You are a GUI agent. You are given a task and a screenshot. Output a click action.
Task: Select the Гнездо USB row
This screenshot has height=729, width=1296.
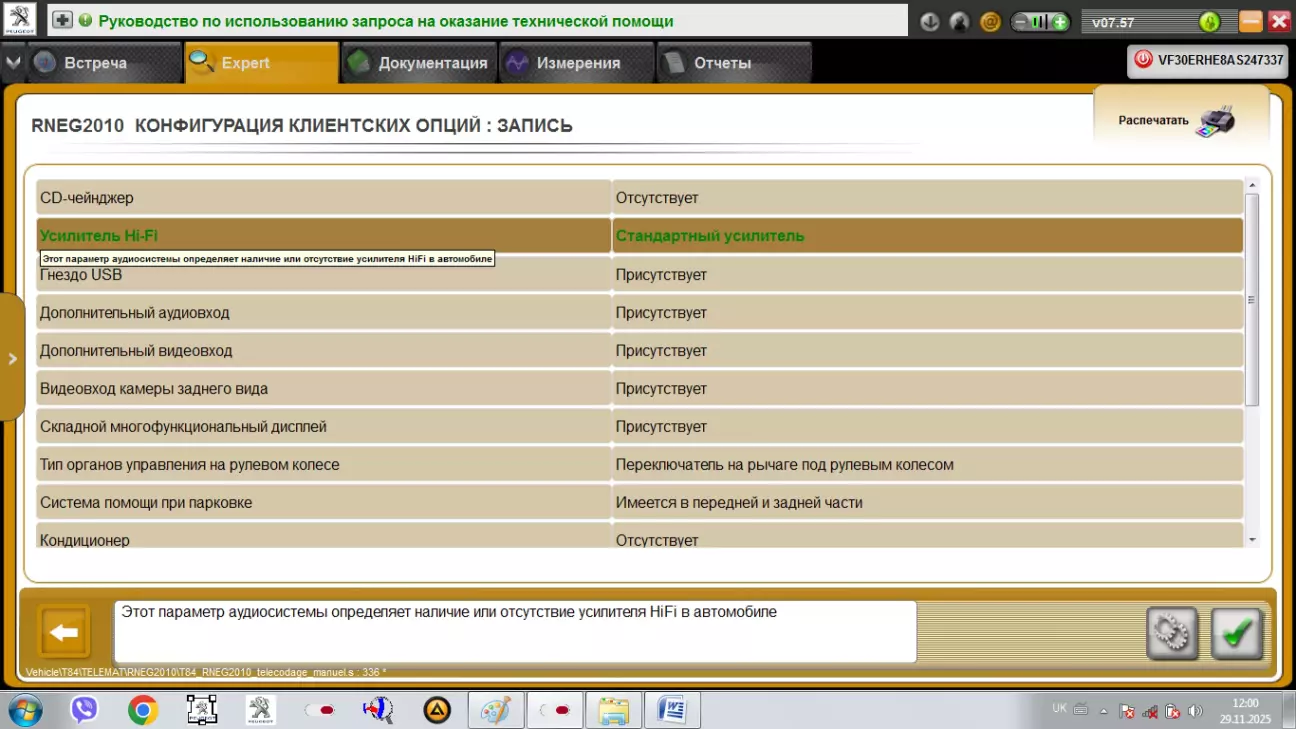323,275
